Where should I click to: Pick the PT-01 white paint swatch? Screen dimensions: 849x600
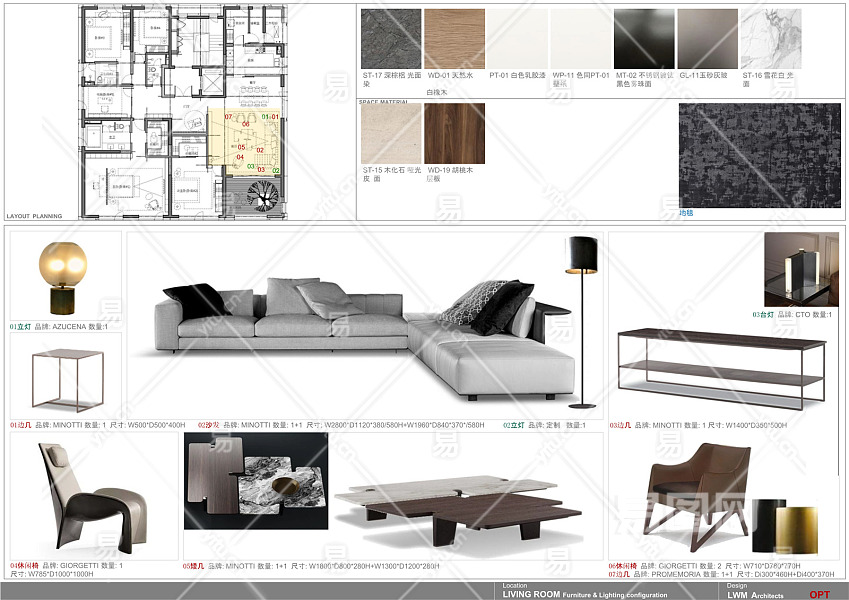518,39
